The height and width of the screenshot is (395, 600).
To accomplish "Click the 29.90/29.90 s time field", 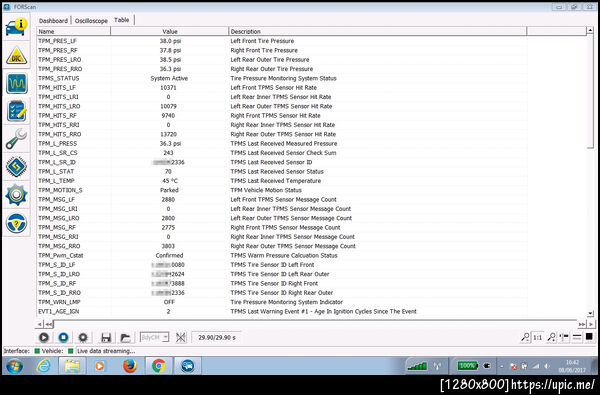I will coord(217,338).
